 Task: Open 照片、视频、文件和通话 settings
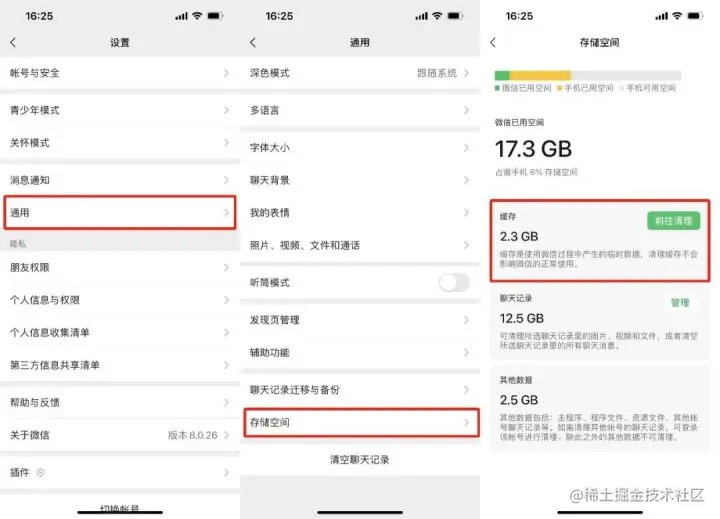pos(360,245)
